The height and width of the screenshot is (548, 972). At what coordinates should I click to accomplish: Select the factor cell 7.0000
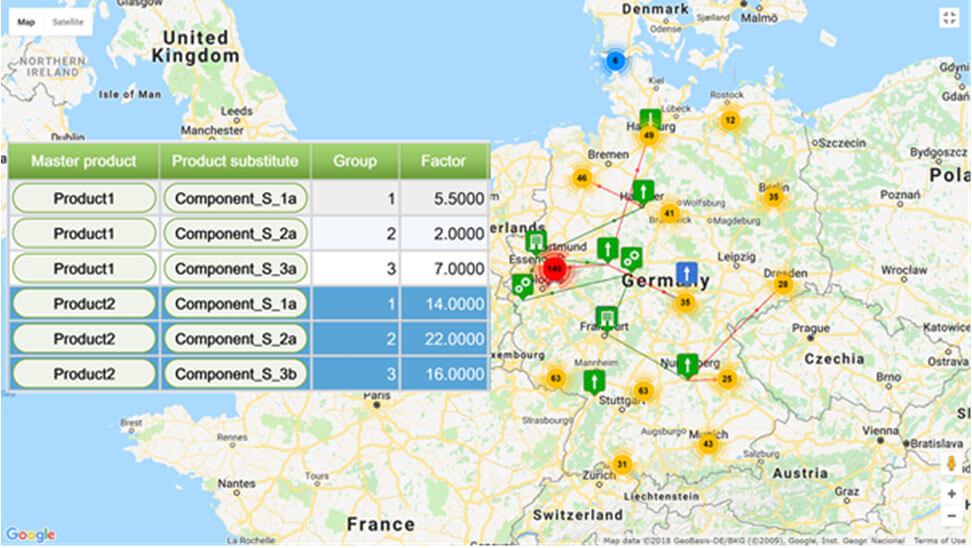pyautogui.click(x=444, y=268)
